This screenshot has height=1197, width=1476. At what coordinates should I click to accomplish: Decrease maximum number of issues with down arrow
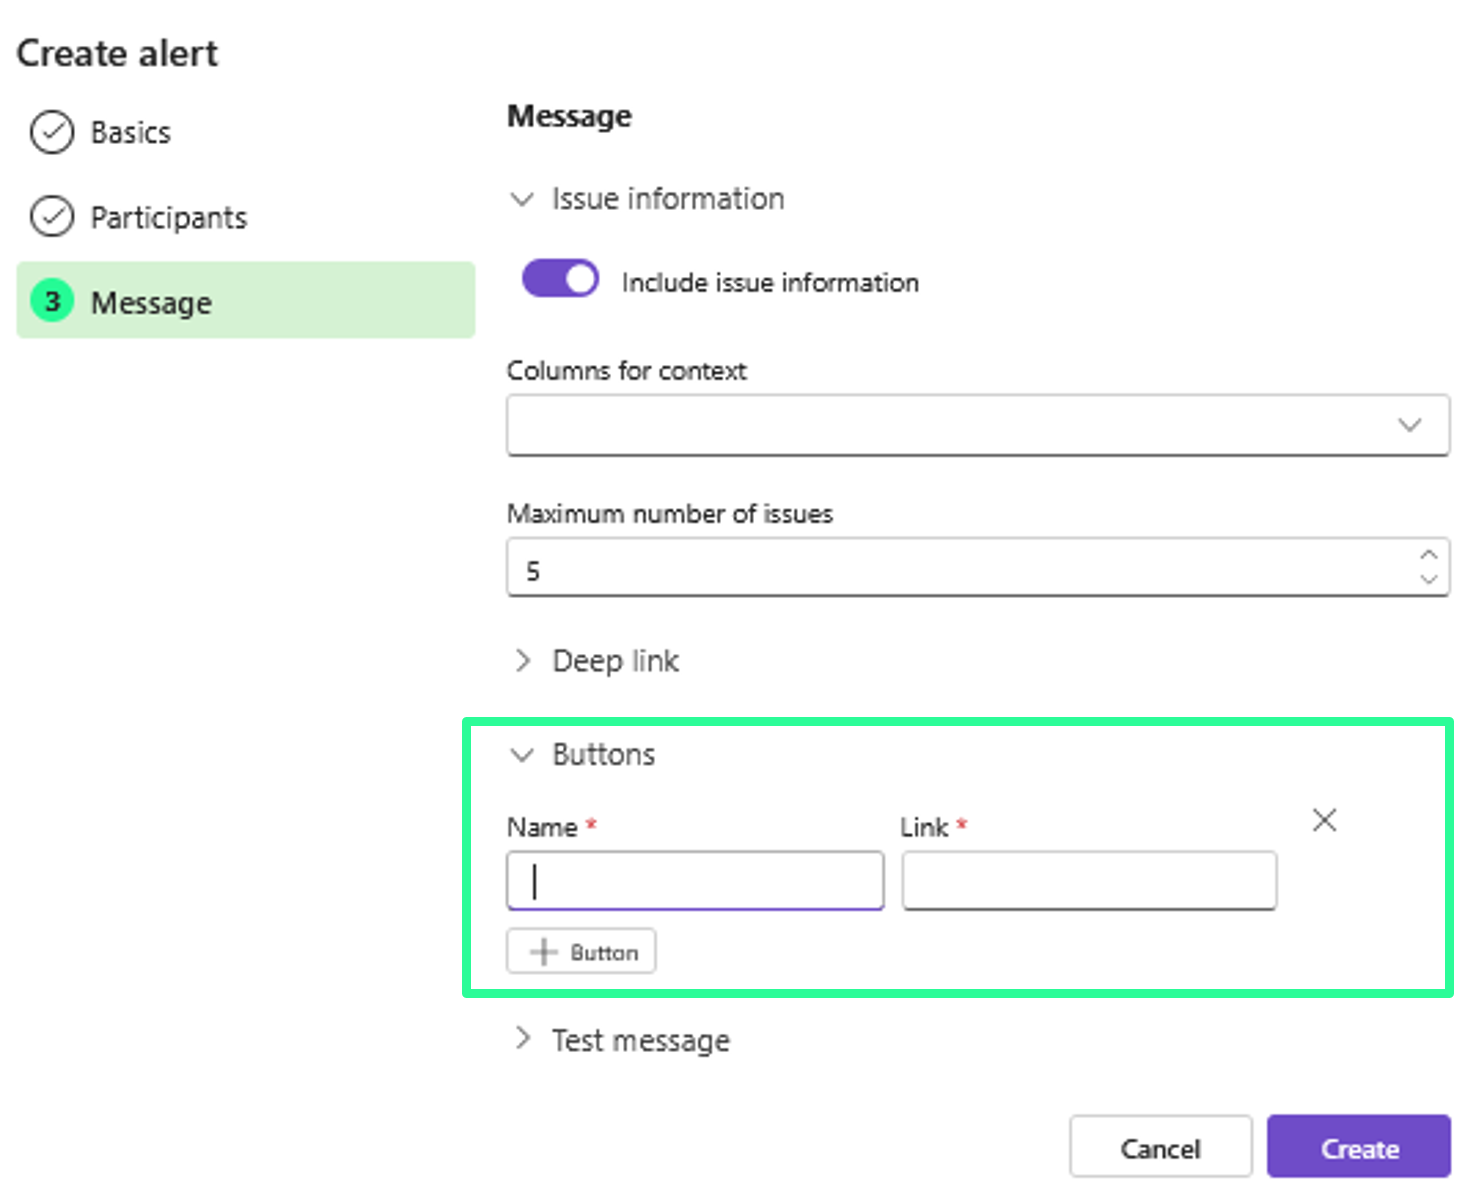click(x=1428, y=579)
